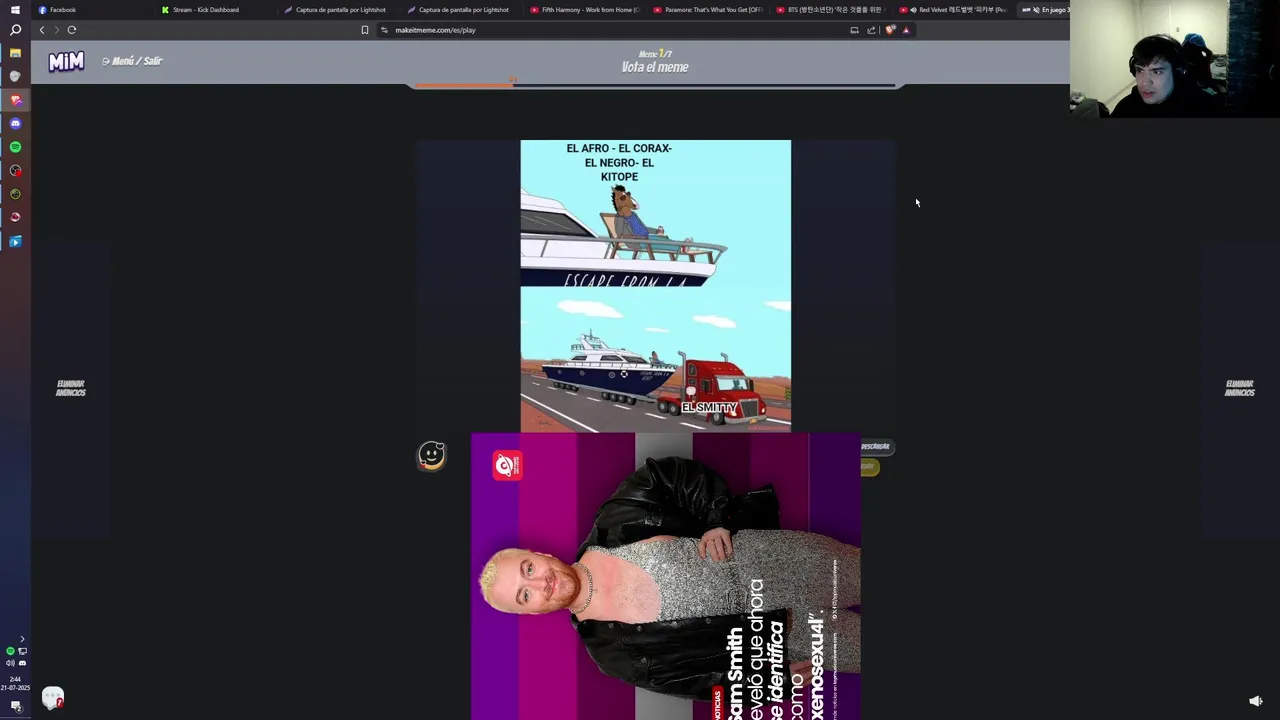Image resolution: width=1280 pixels, height=720 pixels.
Task: Click the Vota el meme heading
Action: click(x=655, y=67)
